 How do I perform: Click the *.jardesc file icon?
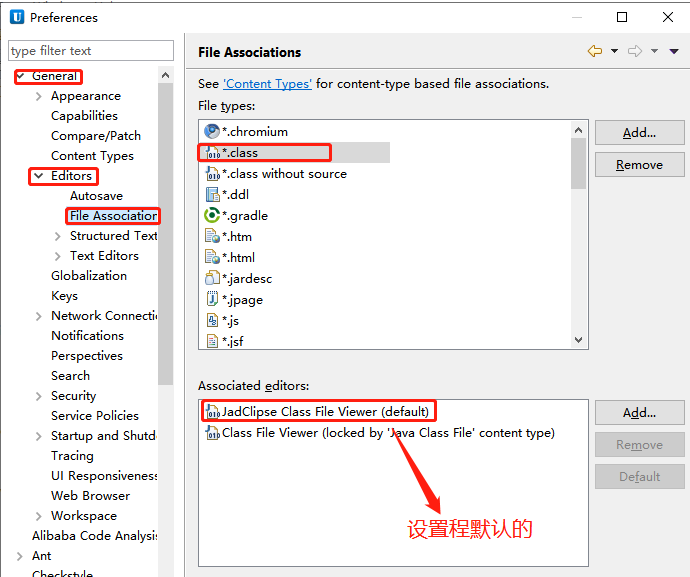coord(213,278)
